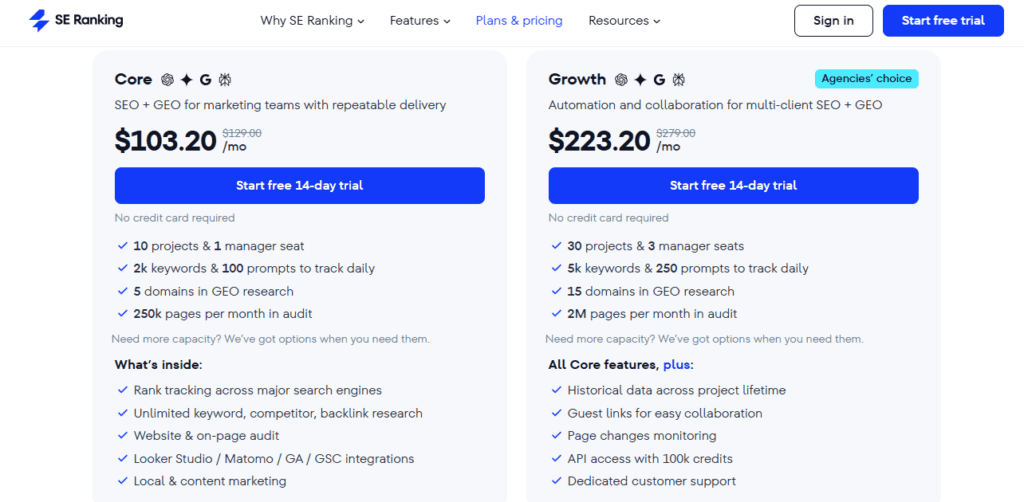The width and height of the screenshot is (1024, 502).
Task: Click the ChatGPT icon beside Growth plan
Action: coord(621,80)
